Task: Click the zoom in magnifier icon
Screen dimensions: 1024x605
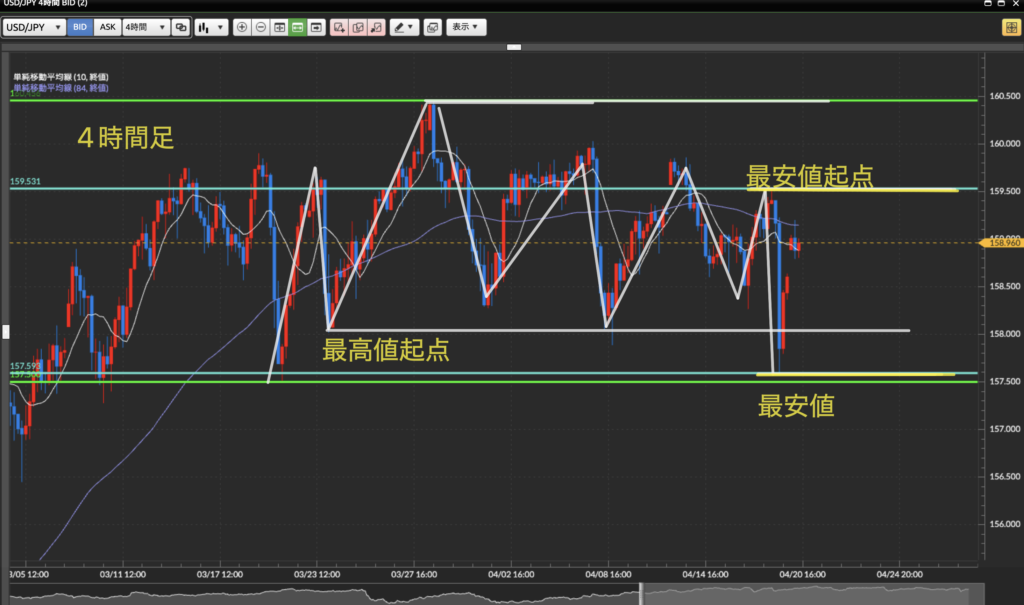Action: [x=242, y=27]
